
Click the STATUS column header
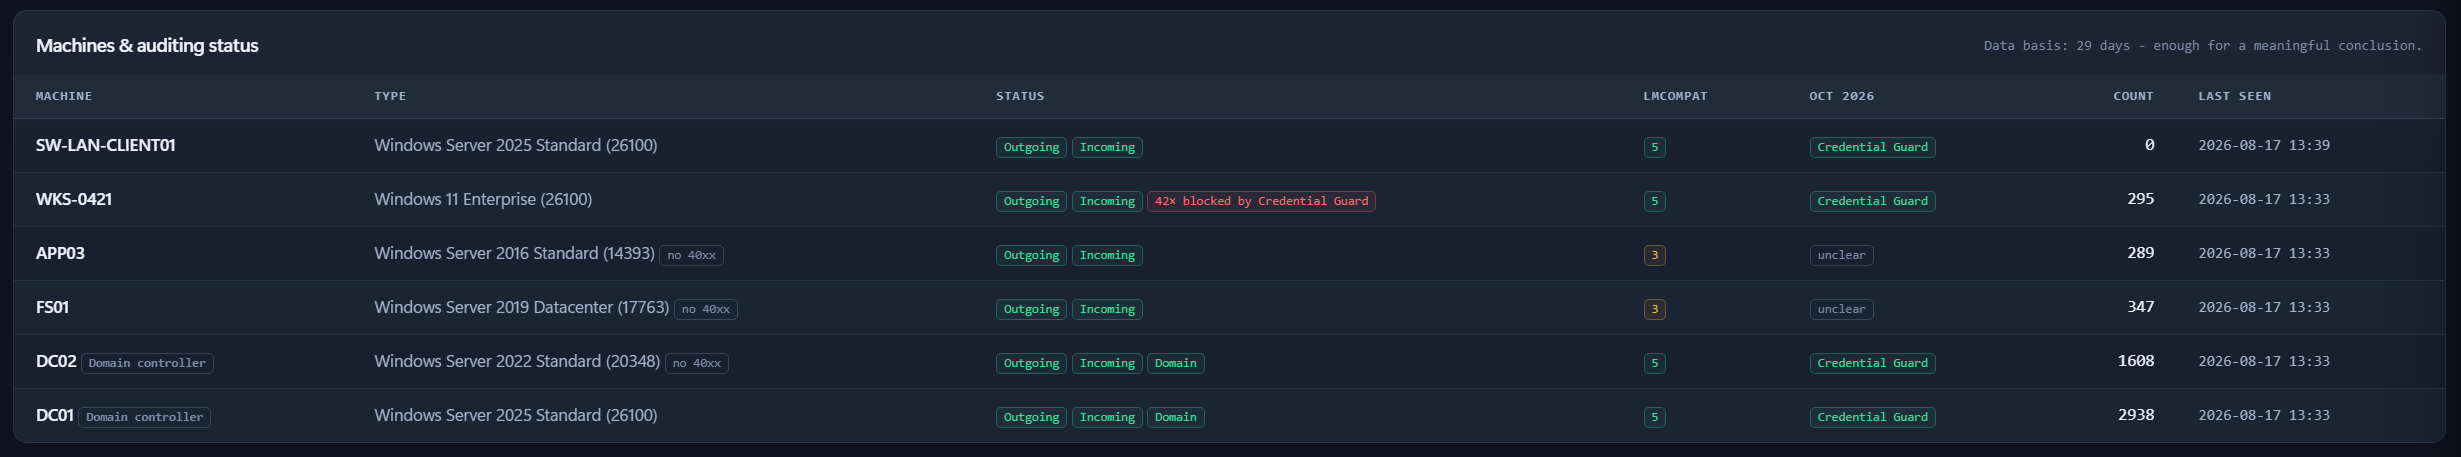tap(1020, 96)
